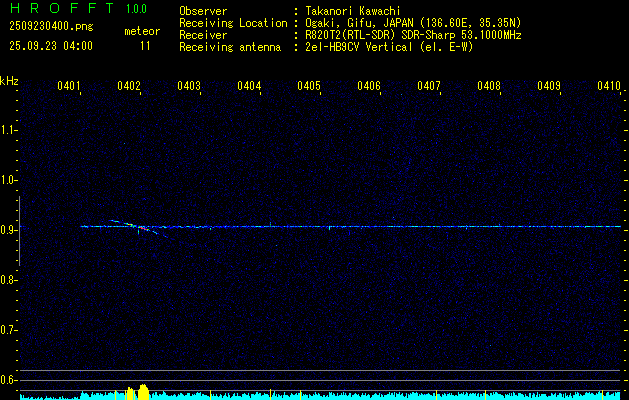Click the 0.7 kHz frequency label
Image resolution: width=629 pixels, height=400 pixels.
(9, 330)
